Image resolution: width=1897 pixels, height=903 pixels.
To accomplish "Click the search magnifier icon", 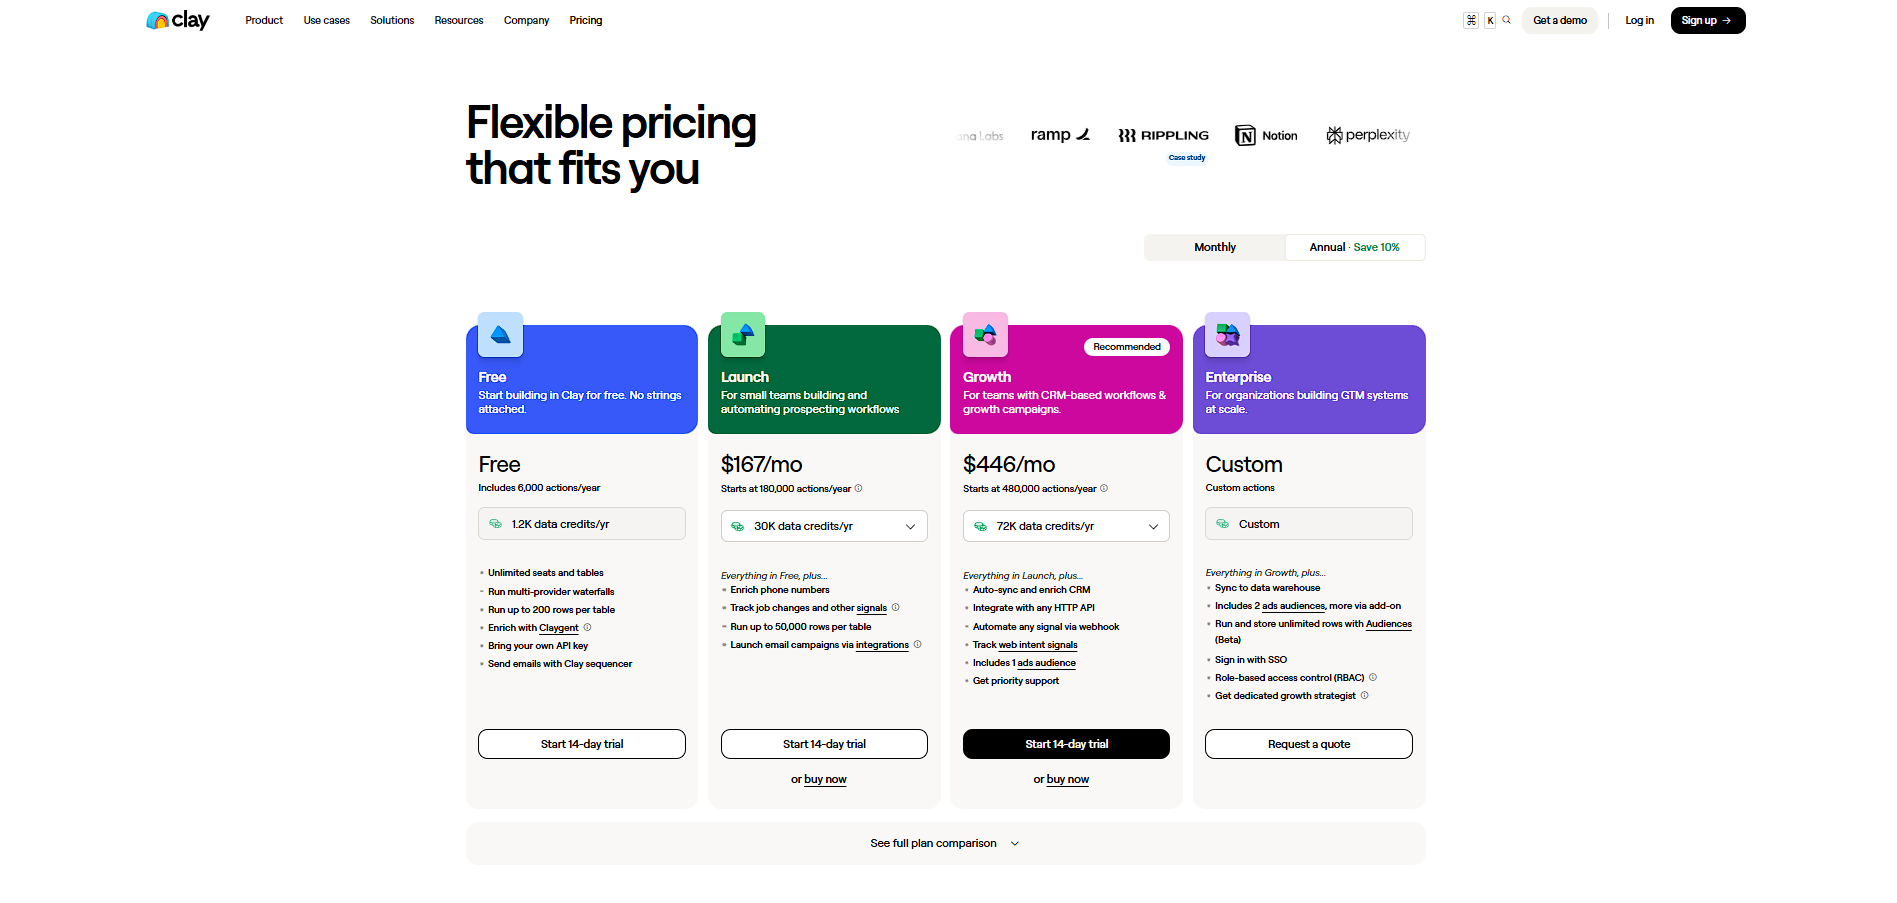I will click(x=1506, y=20).
